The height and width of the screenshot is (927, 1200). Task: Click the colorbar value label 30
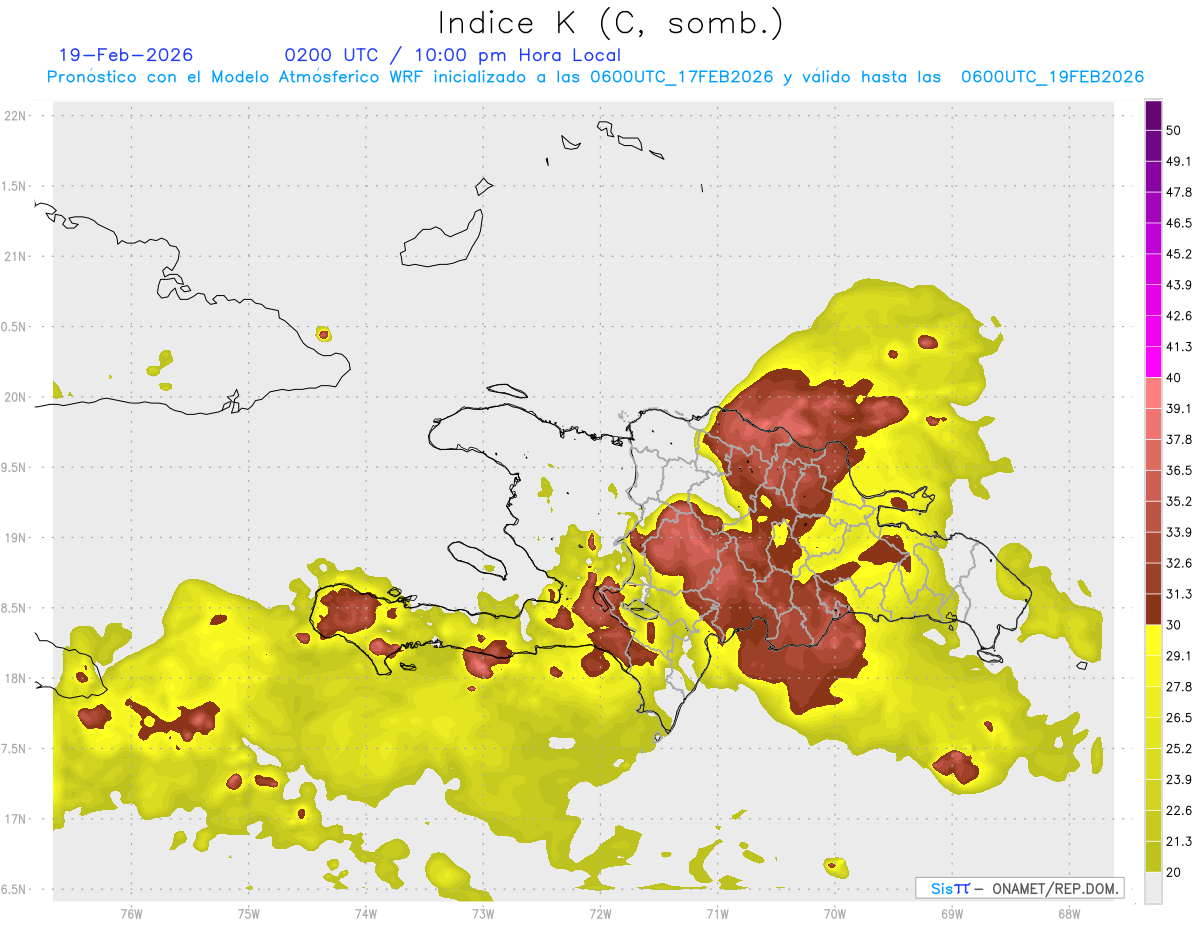click(1174, 625)
